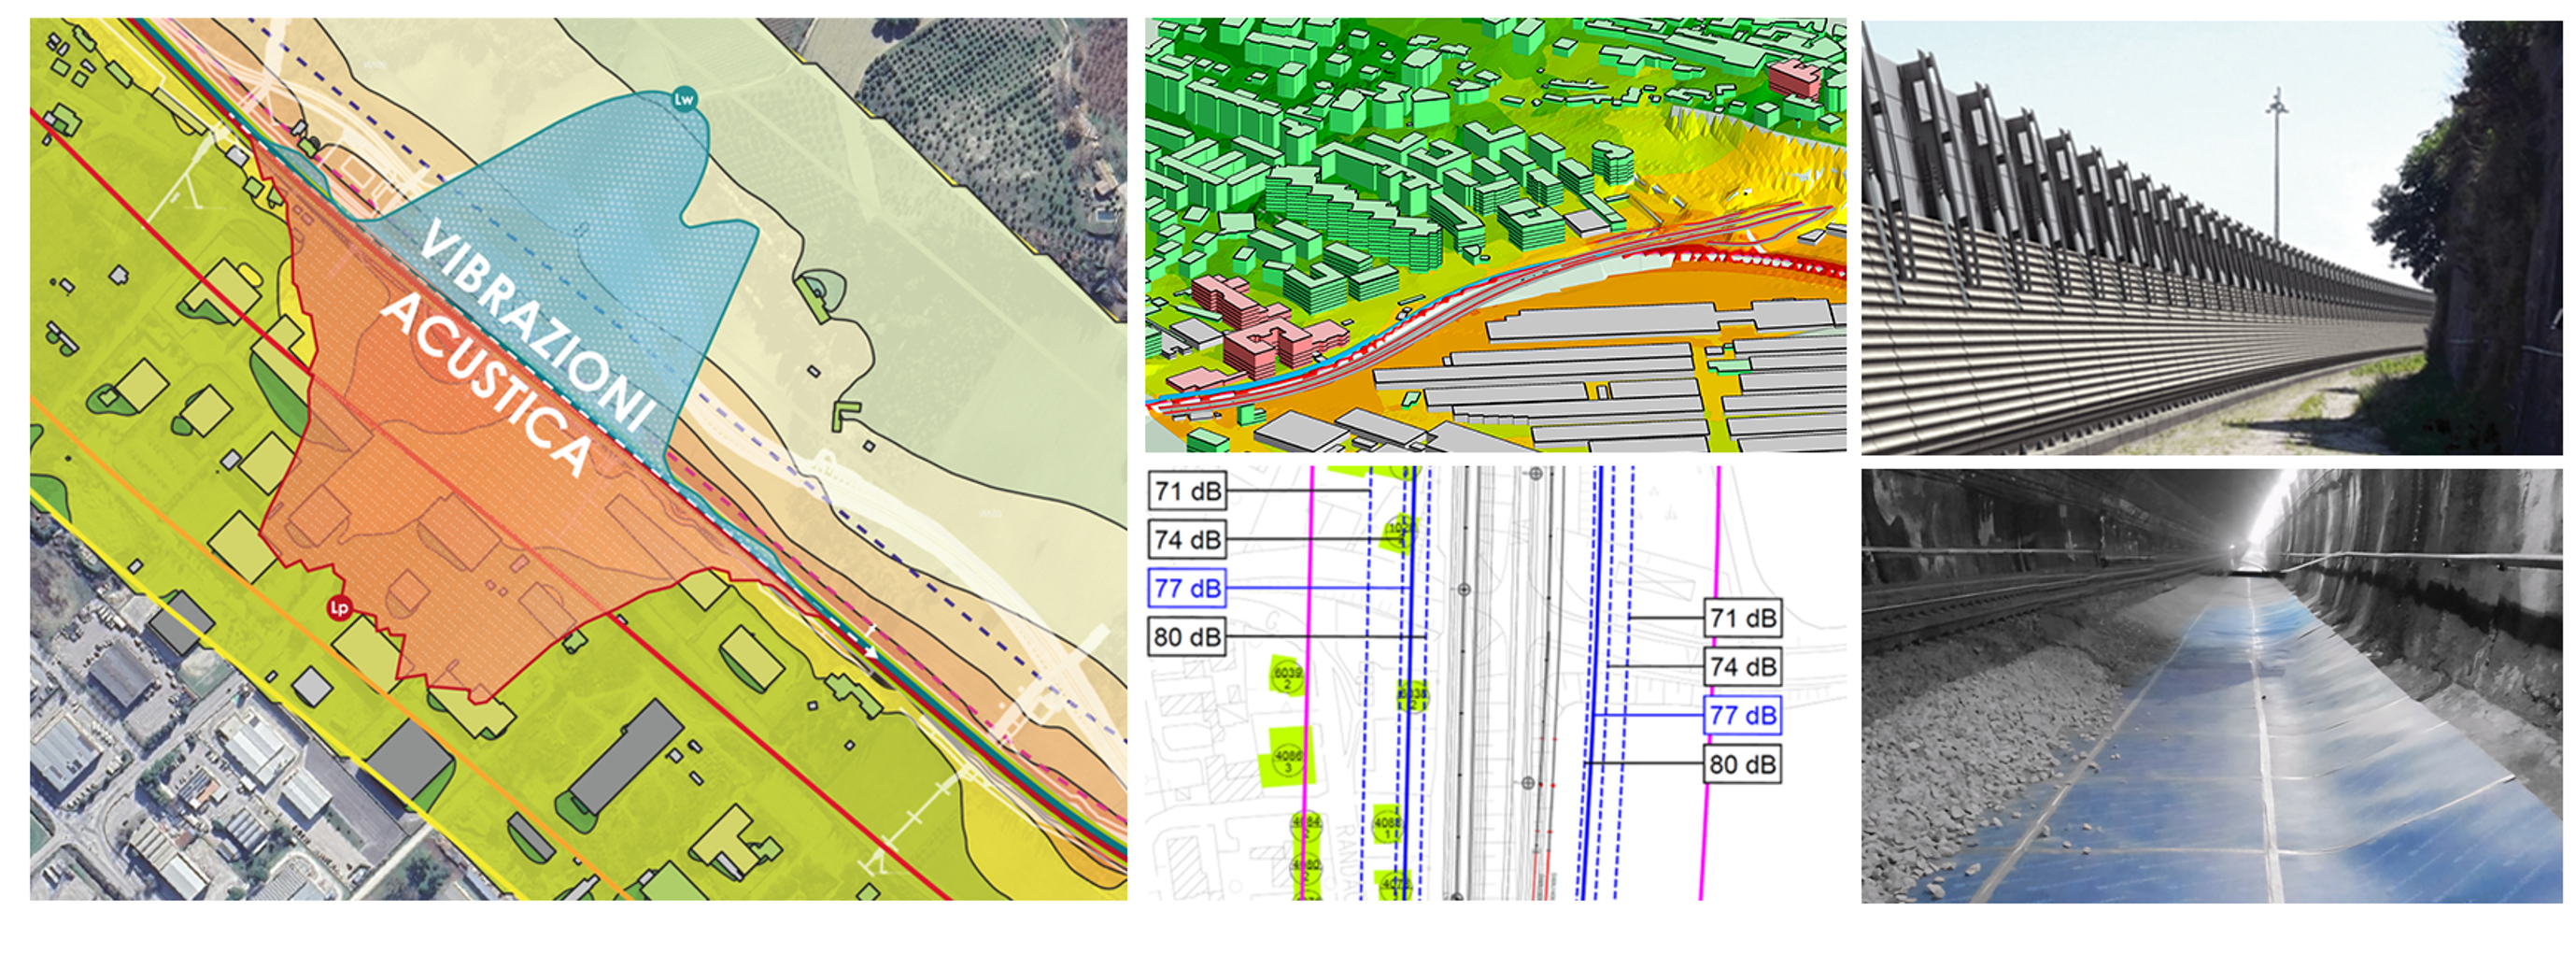The height and width of the screenshot is (954, 2576).
Task: Click the green 4080 receptor marker
Action: coord(1306,867)
